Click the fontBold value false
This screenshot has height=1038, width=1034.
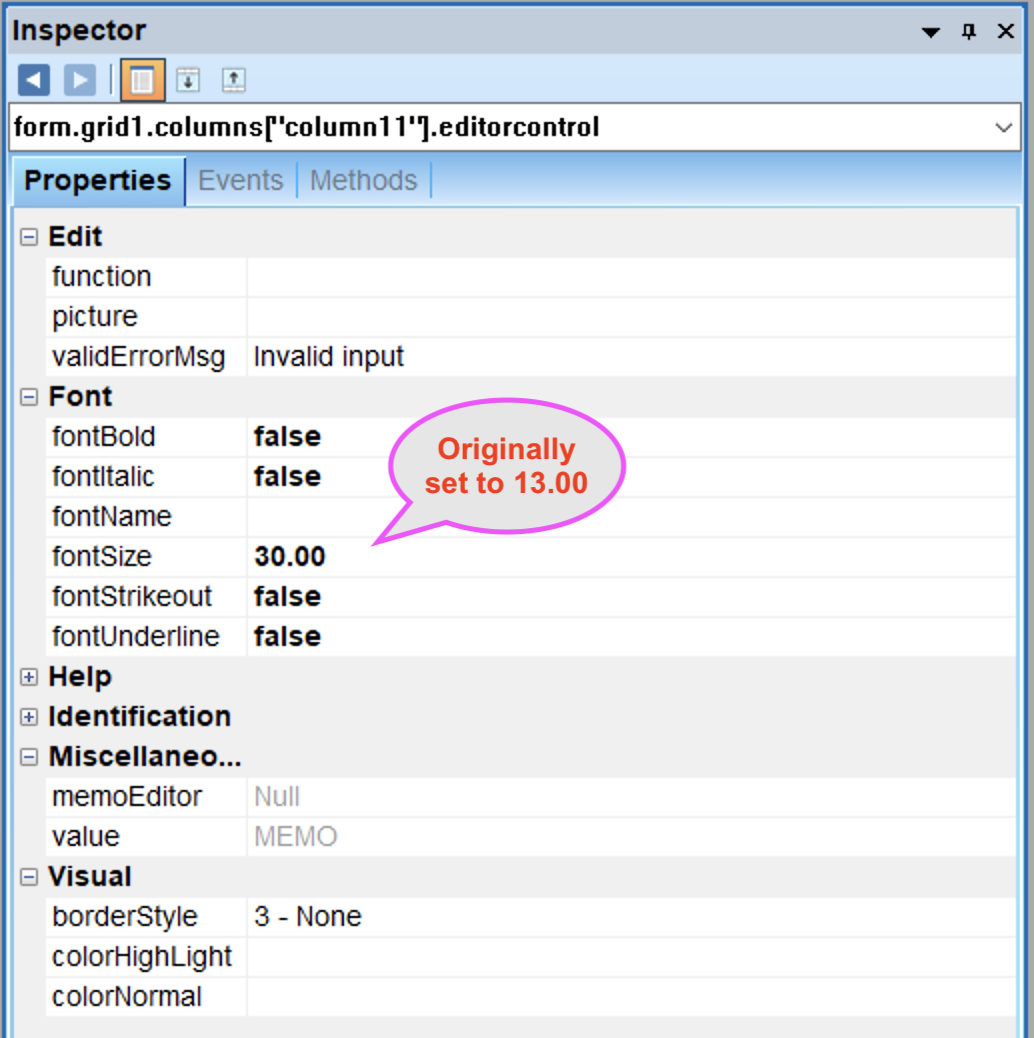point(288,437)
